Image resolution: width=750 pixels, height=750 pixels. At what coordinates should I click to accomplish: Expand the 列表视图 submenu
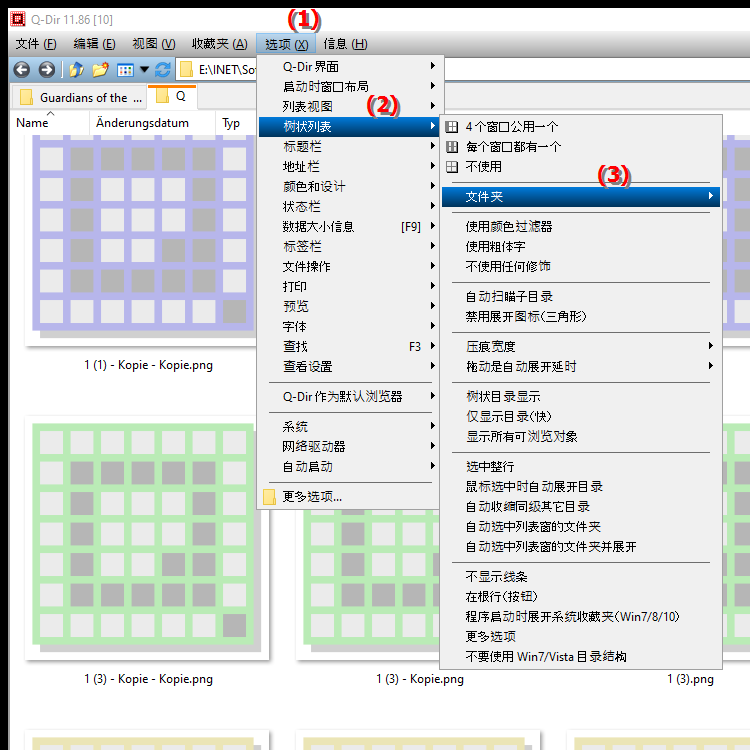click(x=349, y=106)
